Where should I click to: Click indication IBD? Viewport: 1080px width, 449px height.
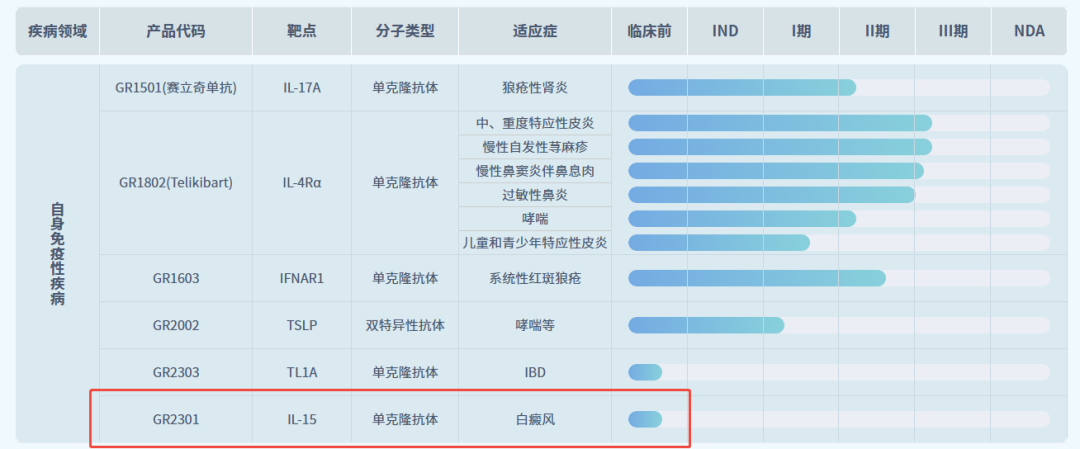(534, 373)
